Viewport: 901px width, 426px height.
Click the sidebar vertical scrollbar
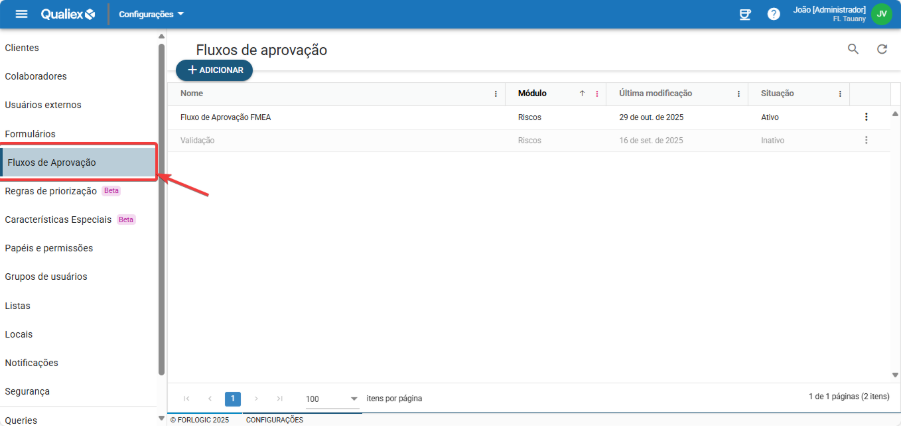[x=161, y=200]
